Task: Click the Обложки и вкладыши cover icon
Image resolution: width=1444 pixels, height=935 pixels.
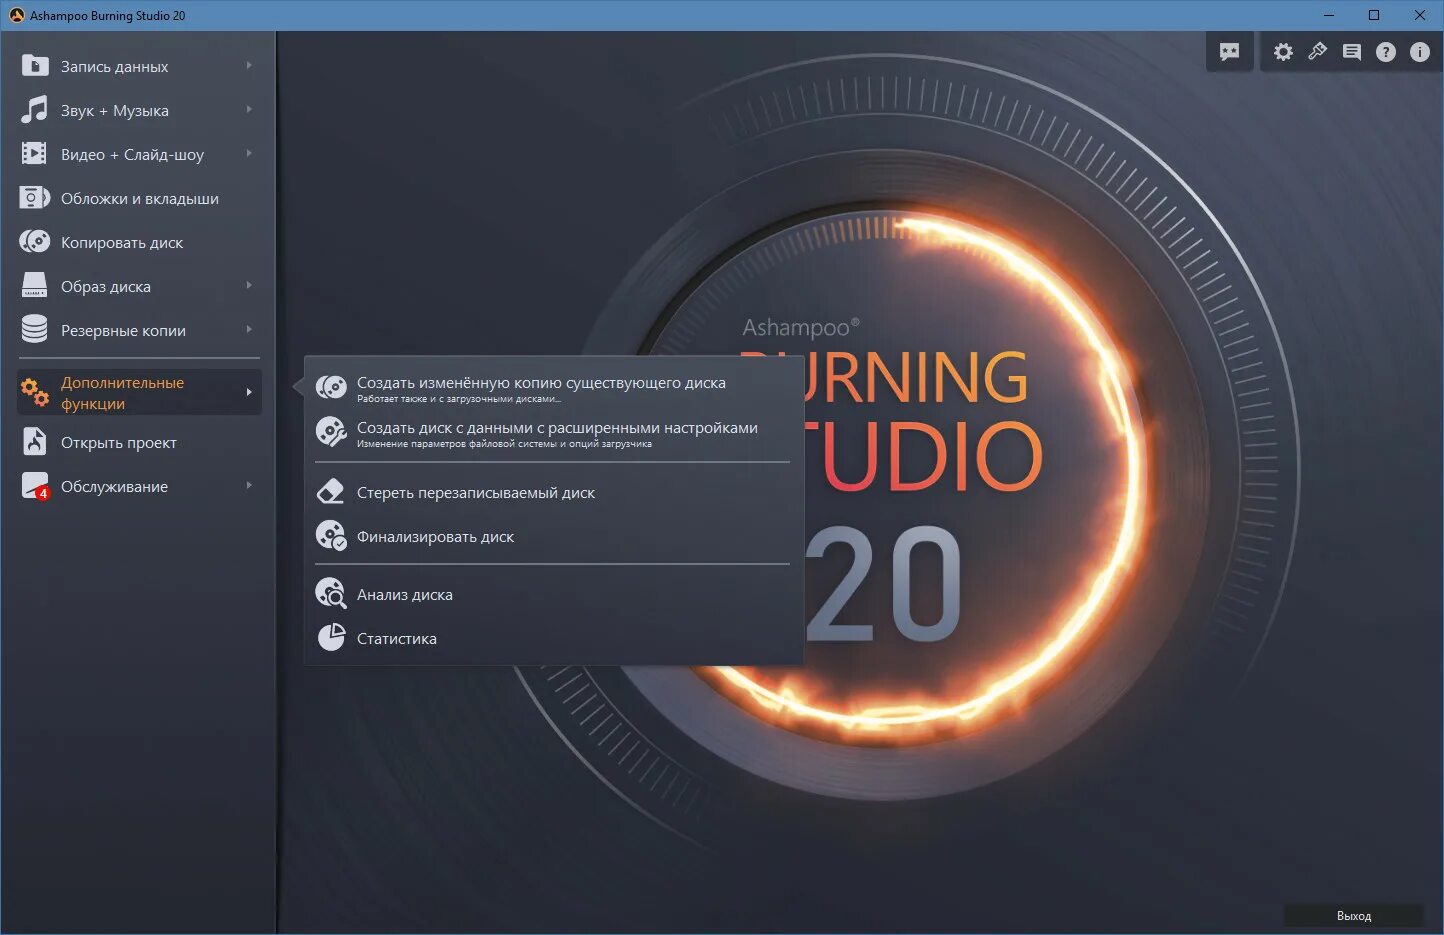Action: (35, 198)
